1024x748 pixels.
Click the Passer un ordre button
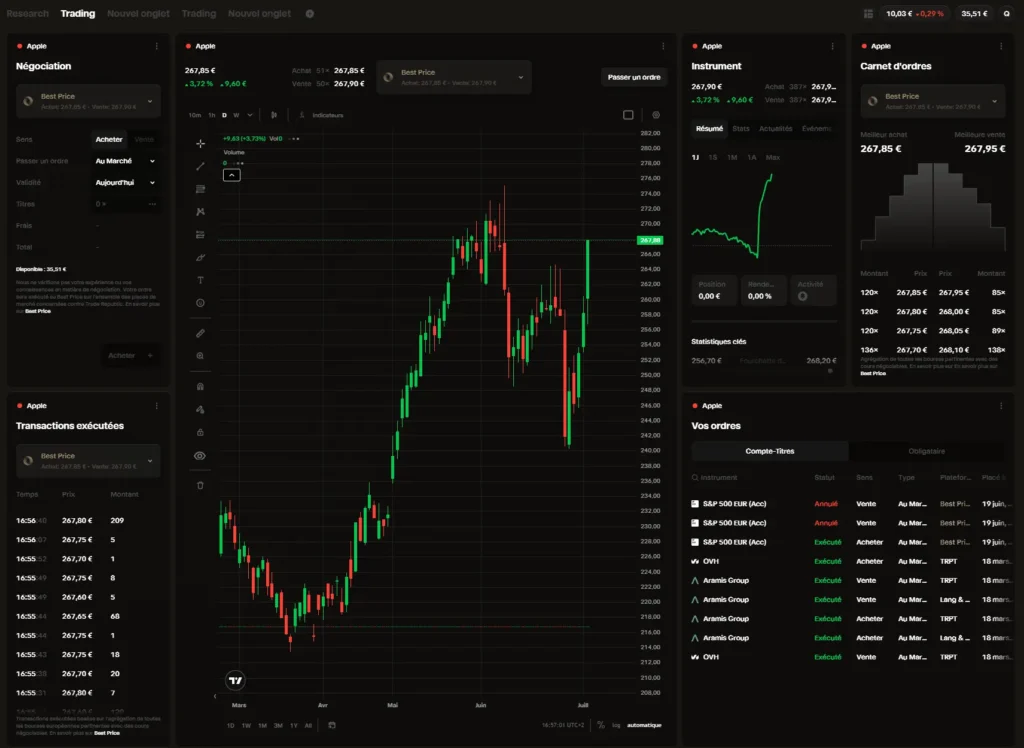633,77
